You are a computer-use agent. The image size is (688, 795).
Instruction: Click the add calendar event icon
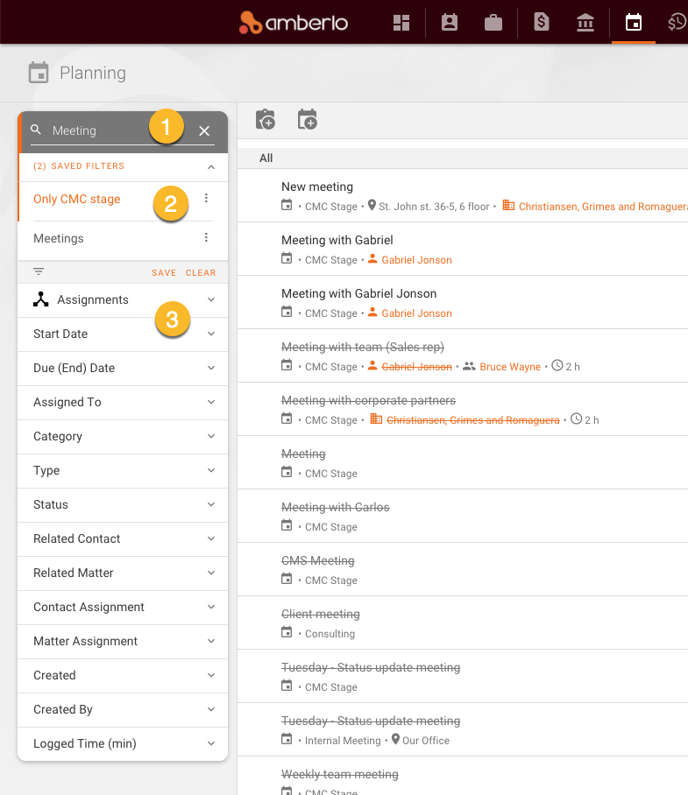307,120
